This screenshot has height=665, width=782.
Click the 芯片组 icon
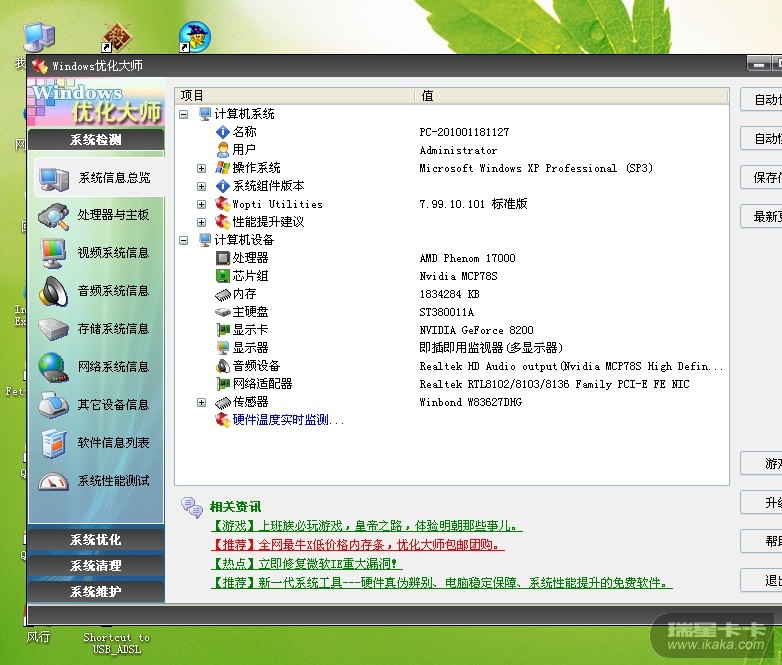(x=222, y=276)
